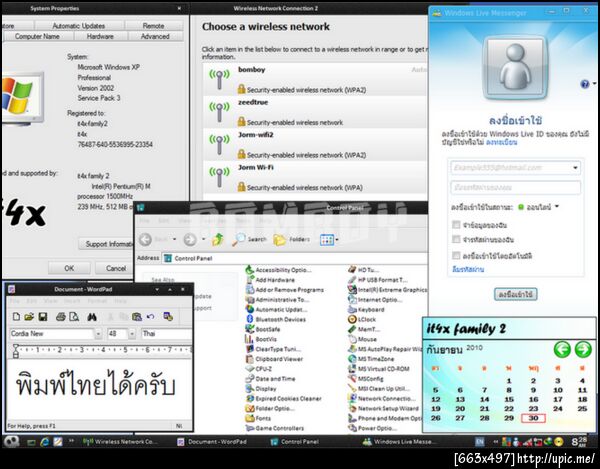Open Keyboard applet in Control Panel

(x=366, y=309)
